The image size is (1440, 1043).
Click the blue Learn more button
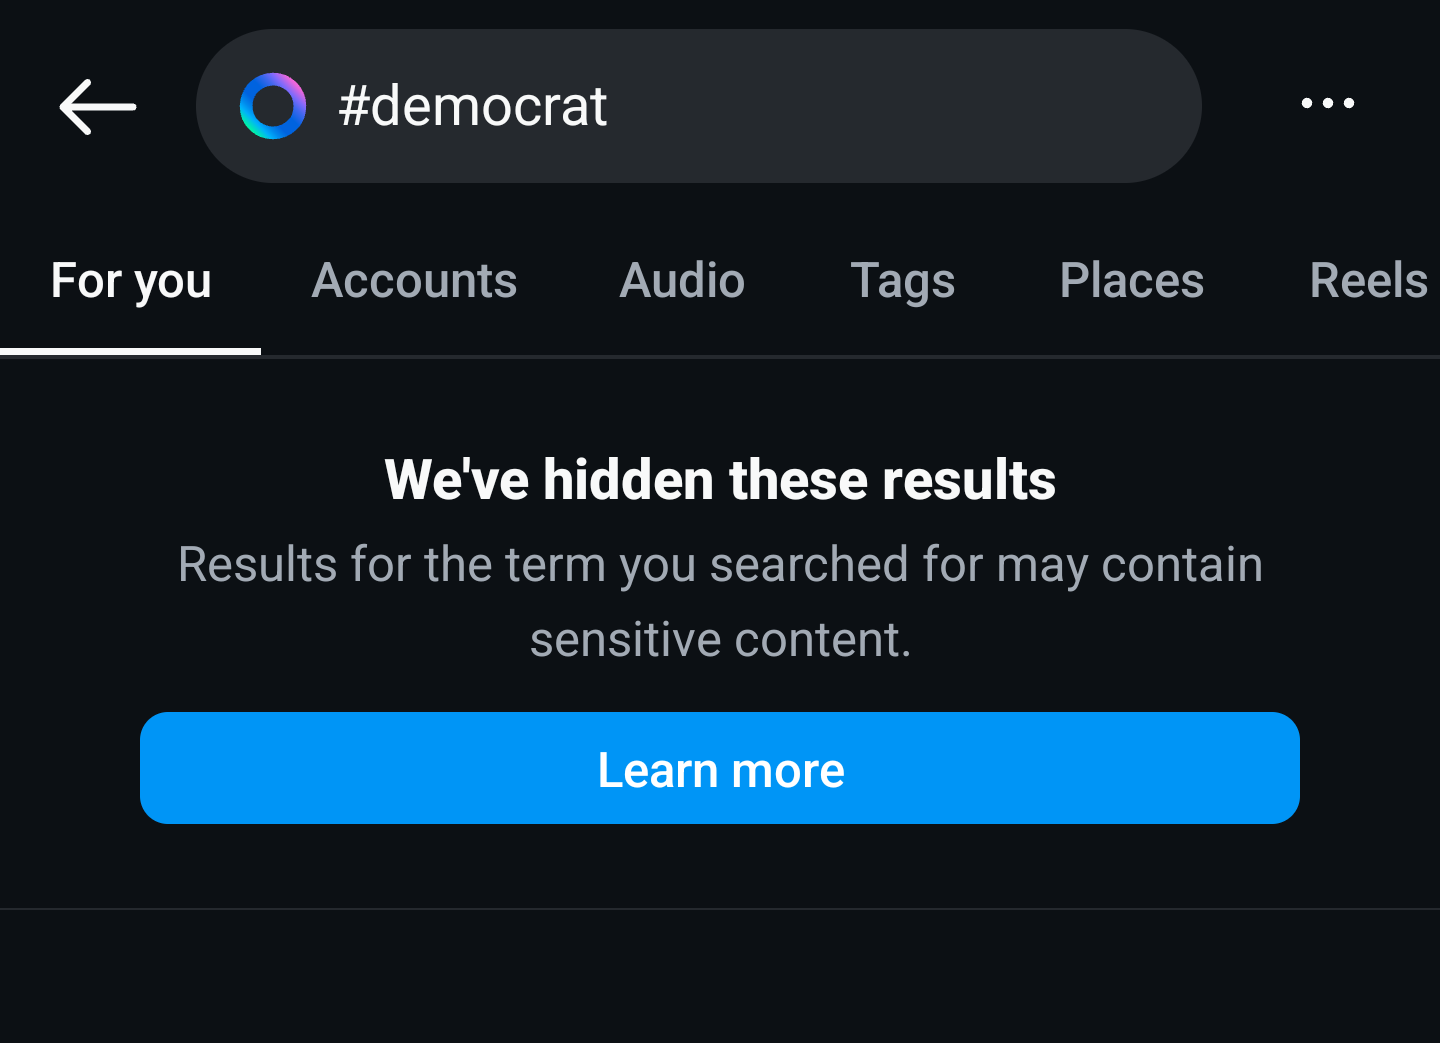click(x=720, y=768)
